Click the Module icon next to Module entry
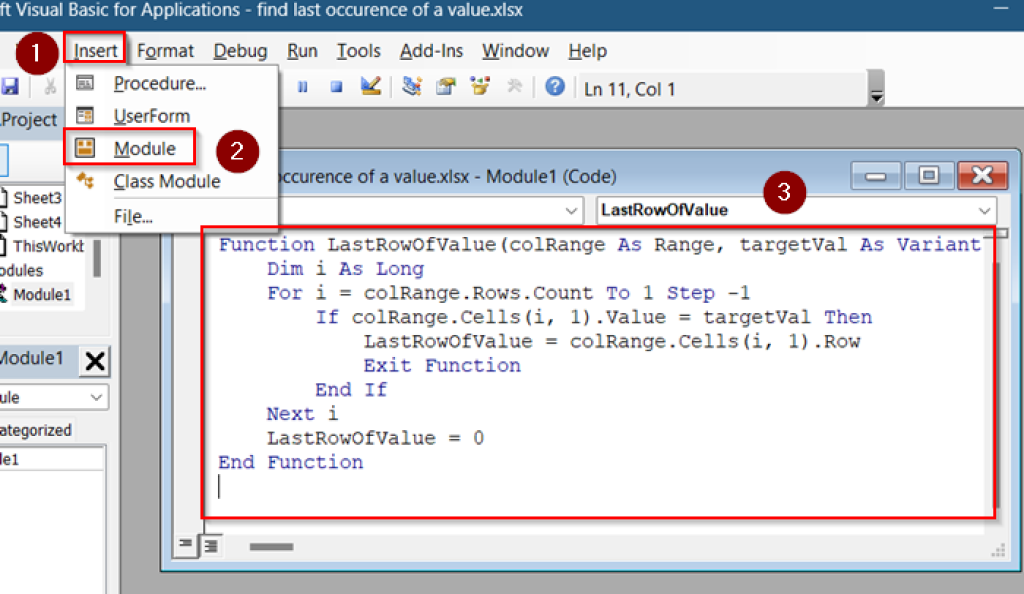 (x=87, y=148)
